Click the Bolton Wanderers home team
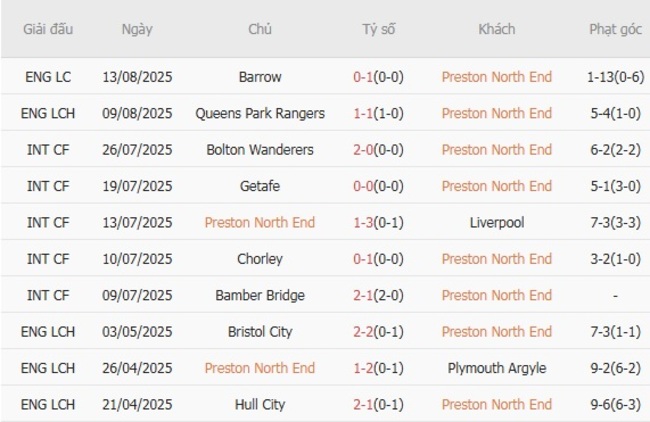 pos(260,150)
